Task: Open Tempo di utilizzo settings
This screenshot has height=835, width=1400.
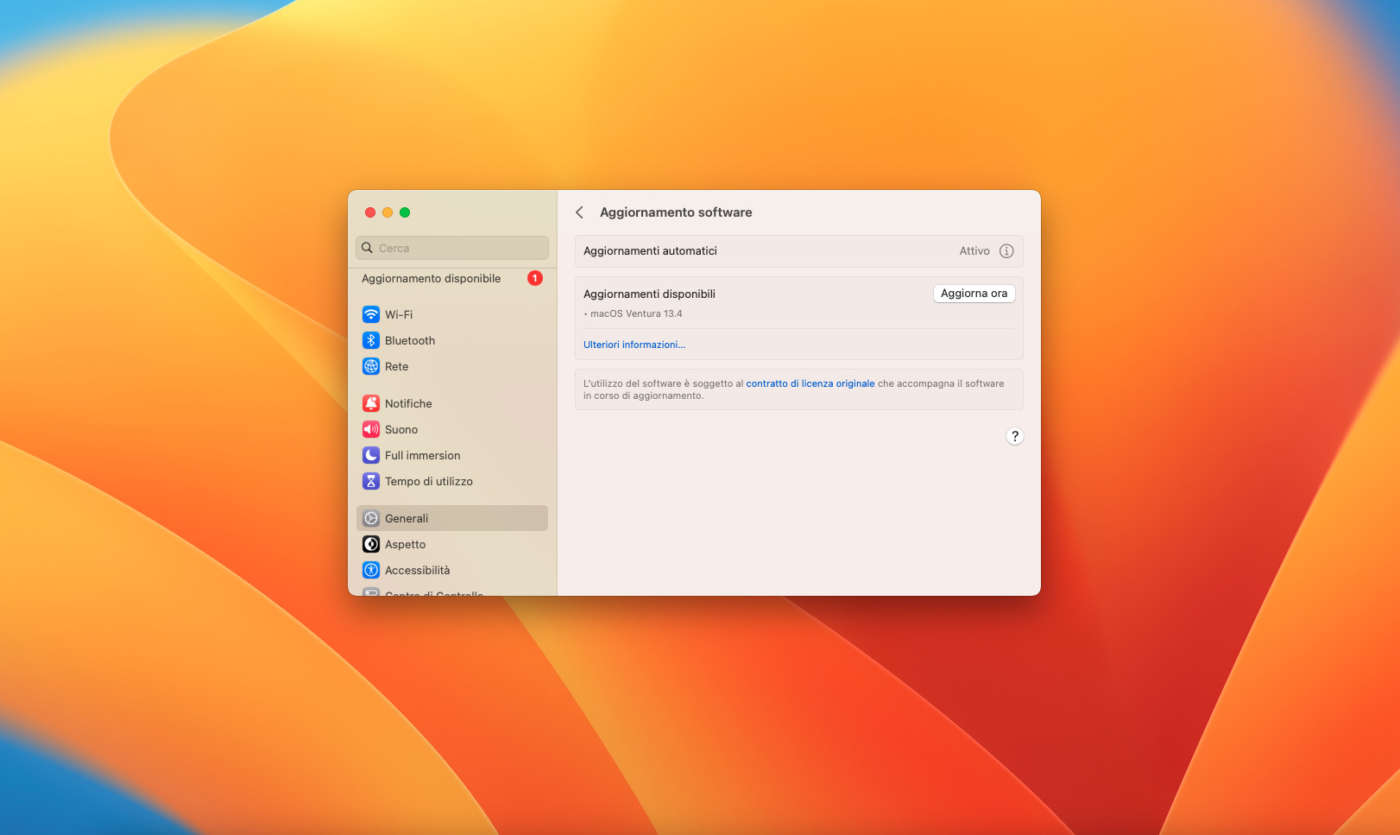Action: [428, 481]
